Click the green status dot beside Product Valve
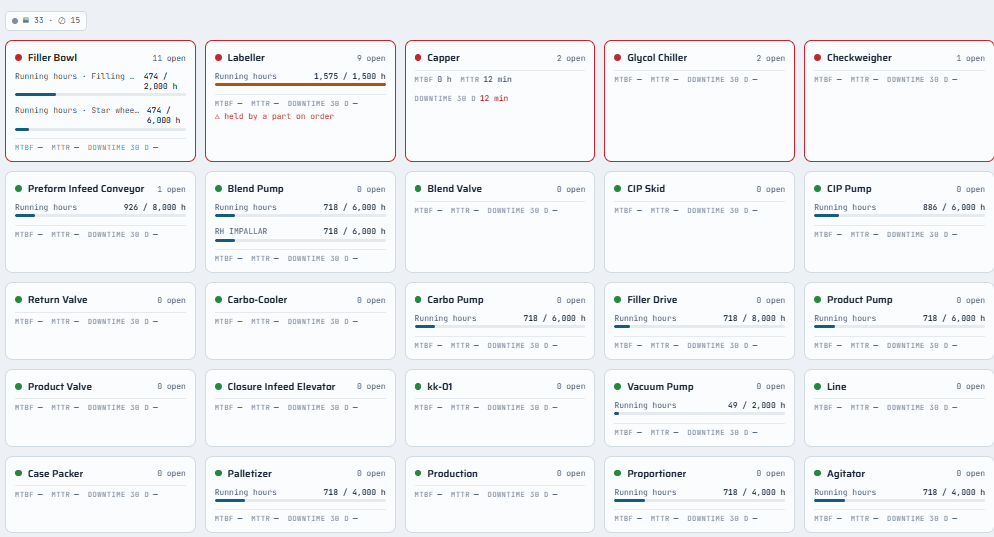This screenshot has height=537, width=994. pyautogui.click(x=18, y=387)
